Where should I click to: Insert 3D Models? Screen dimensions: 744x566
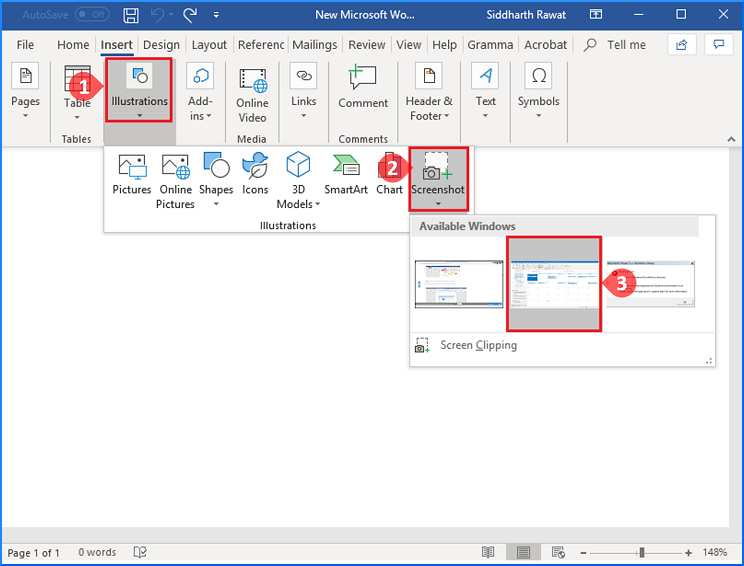pyautogui.click(x=298, y=181)
